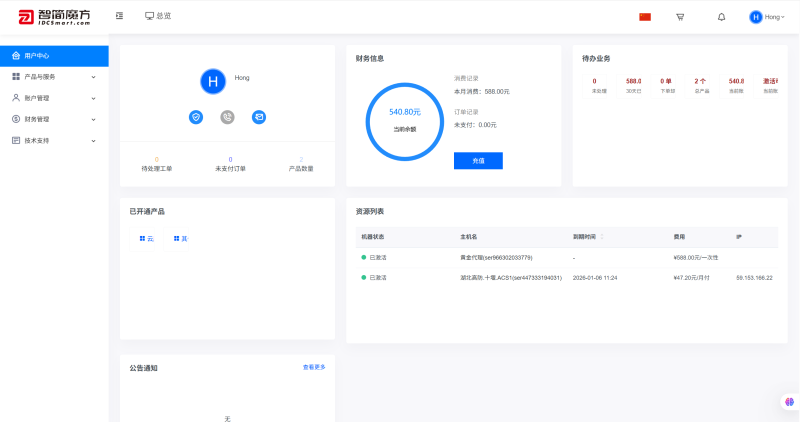
Task: Click the gray phone binding icon
Action: 227,117
